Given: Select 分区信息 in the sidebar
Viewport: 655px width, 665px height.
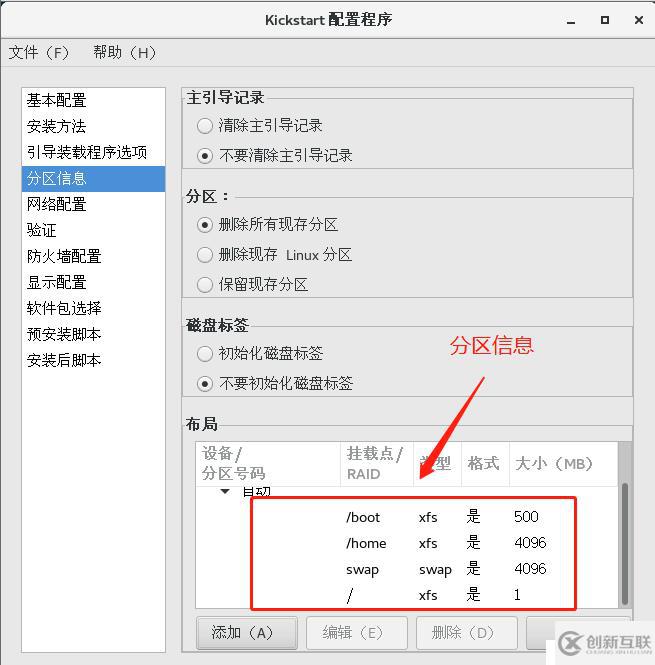Looking at the screenshot, I should (x=93, y=179).
